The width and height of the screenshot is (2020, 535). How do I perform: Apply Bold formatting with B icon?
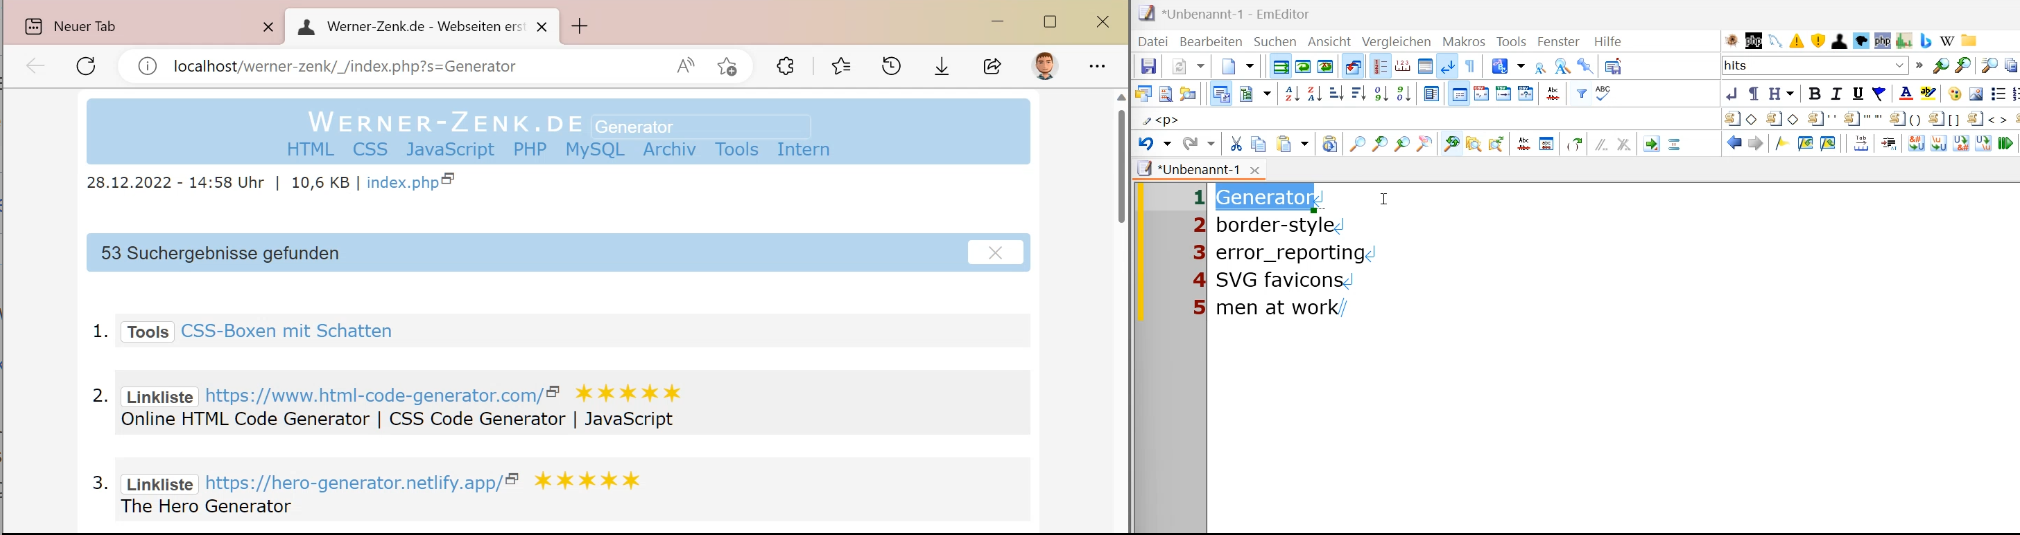(x=1814, y=94)
